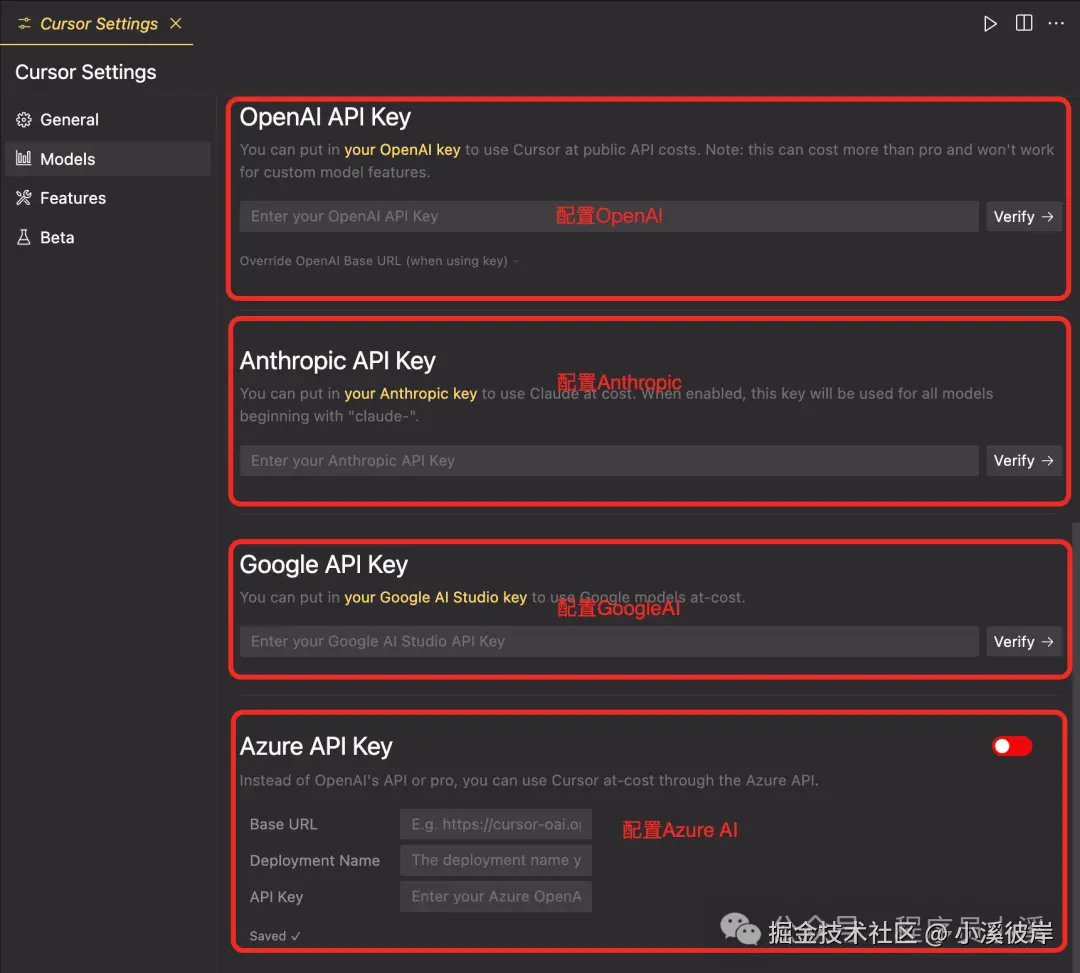Viewport: 1080px width, 973px height.
Task: Focus the Google AI Studio API Key field
Action: click(609, 642)
